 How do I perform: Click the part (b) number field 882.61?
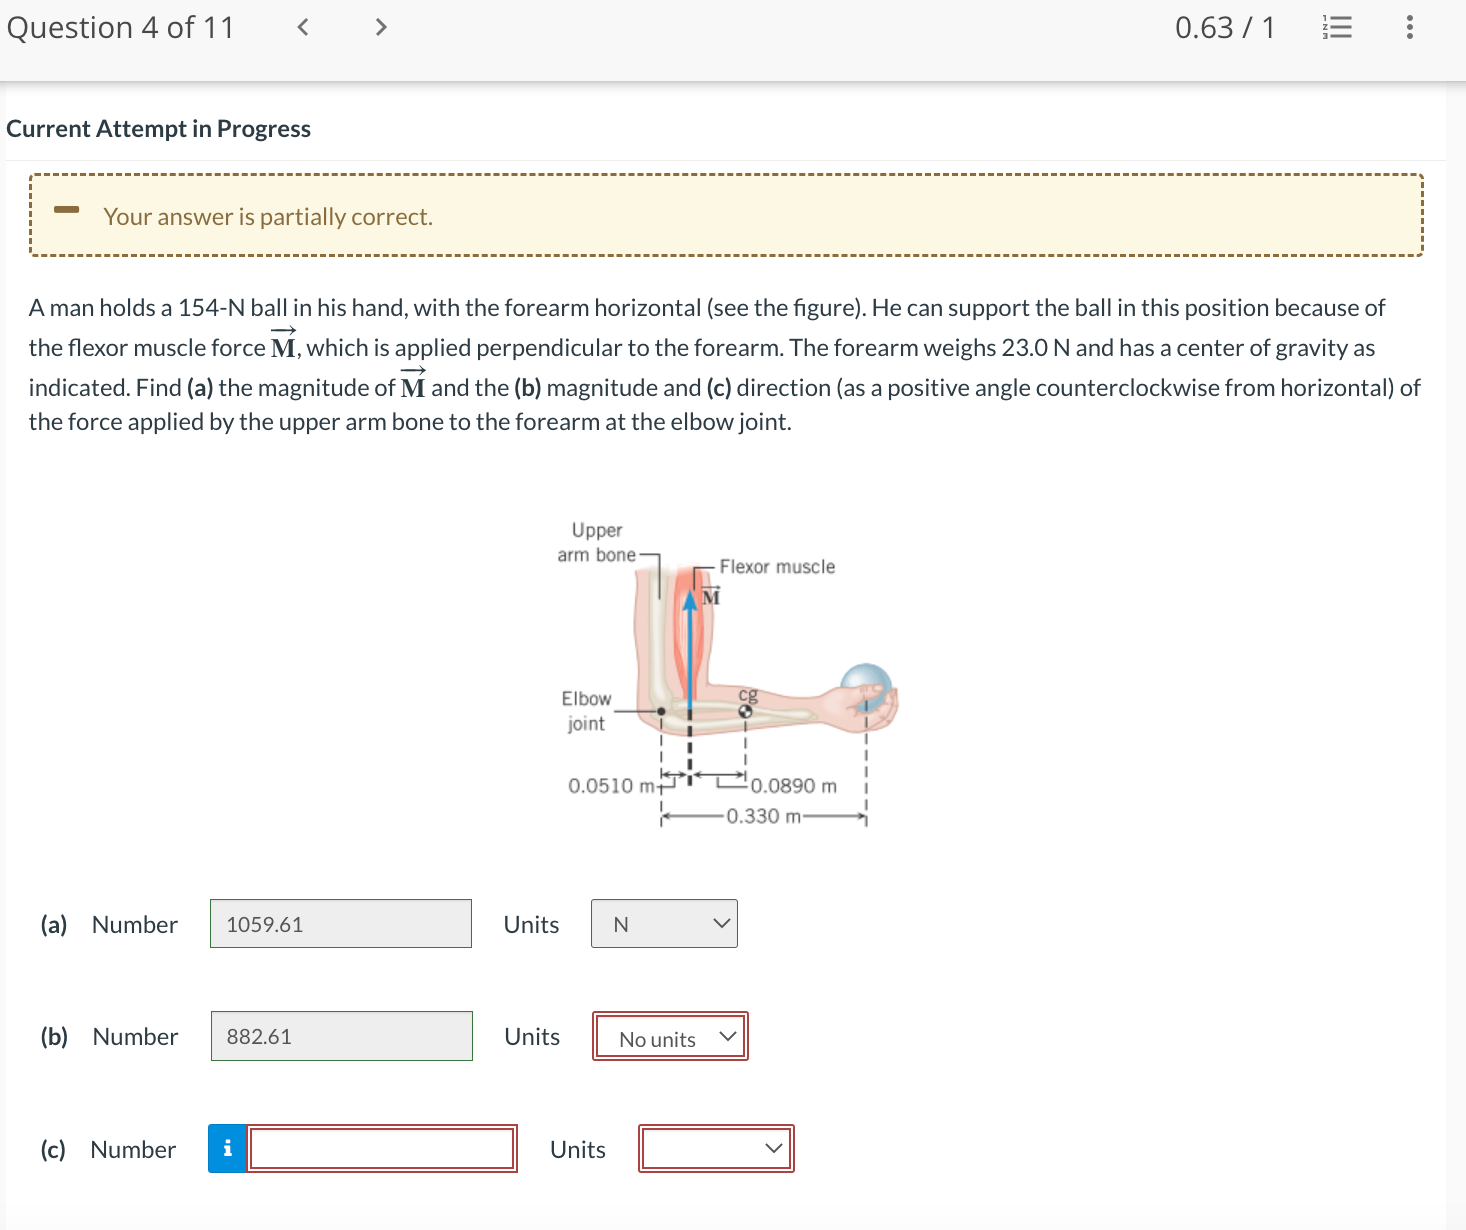click(342, 1036)
